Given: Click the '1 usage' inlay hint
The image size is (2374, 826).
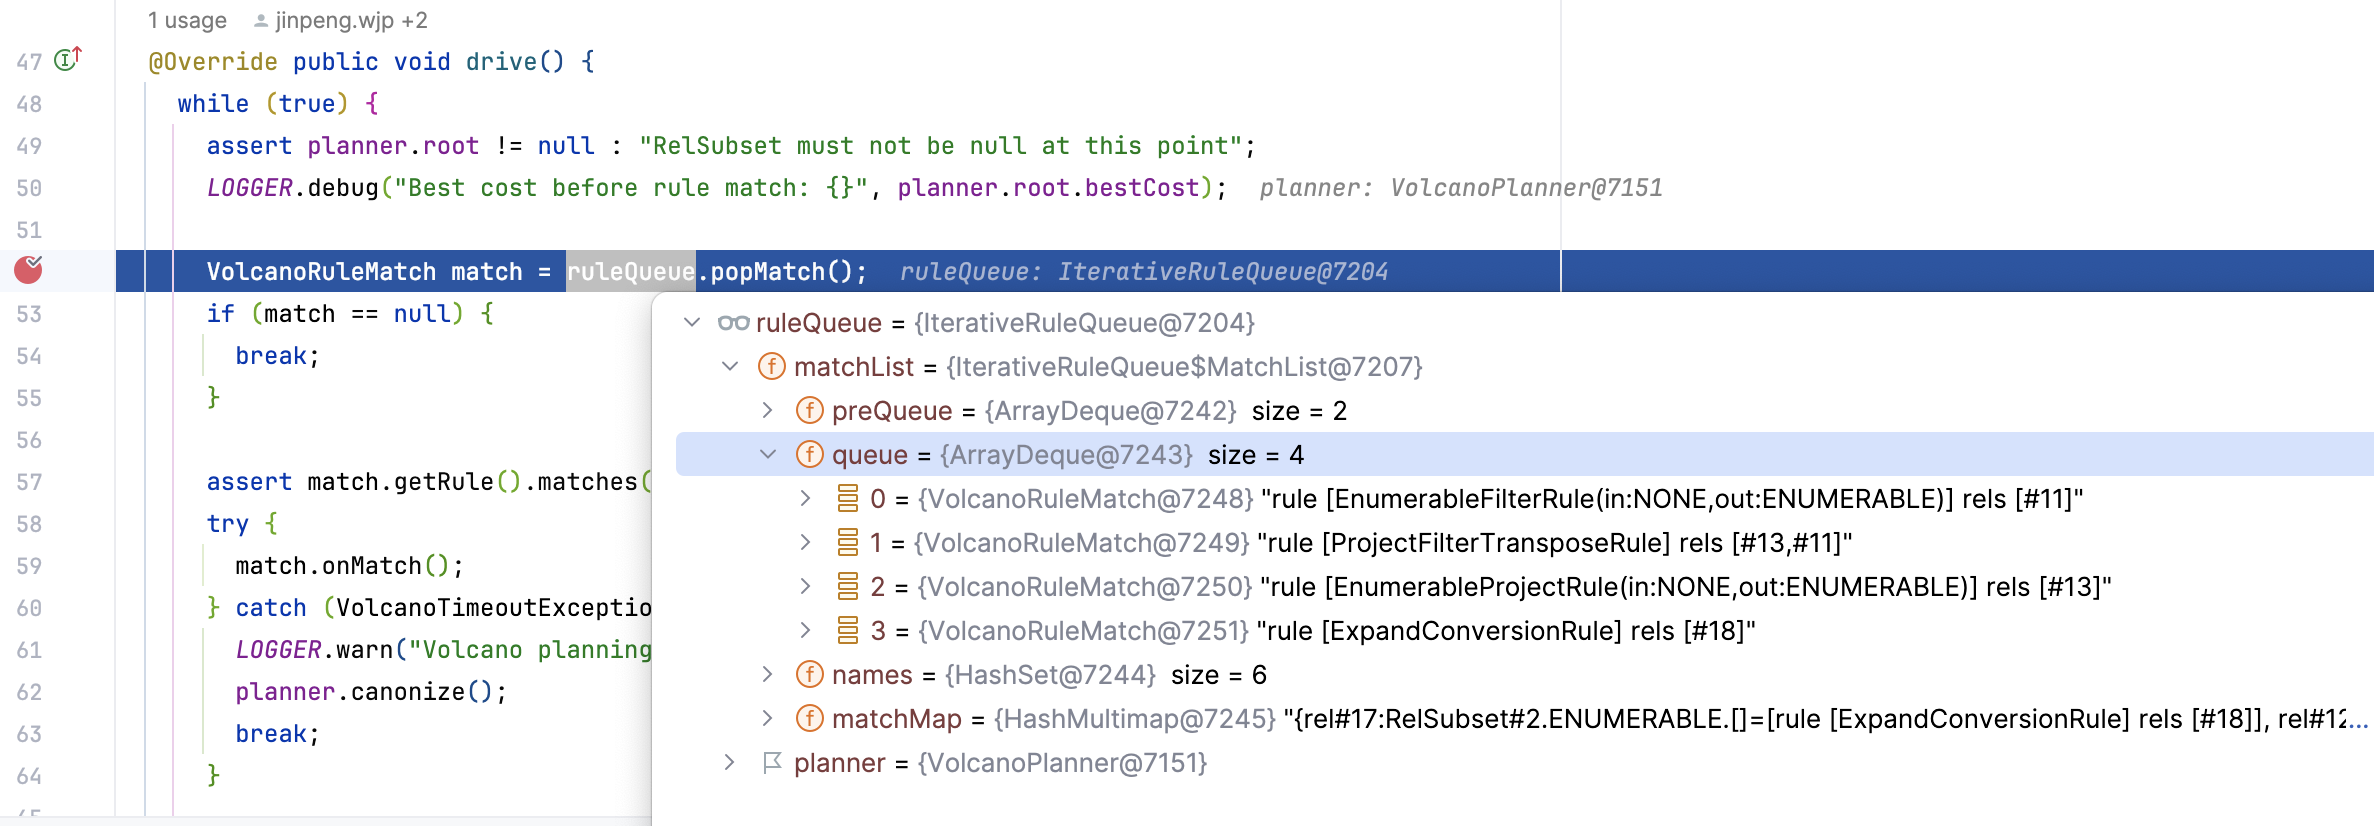Looking at the screenshot, I should pyautogui.click(x=187, y=20).
